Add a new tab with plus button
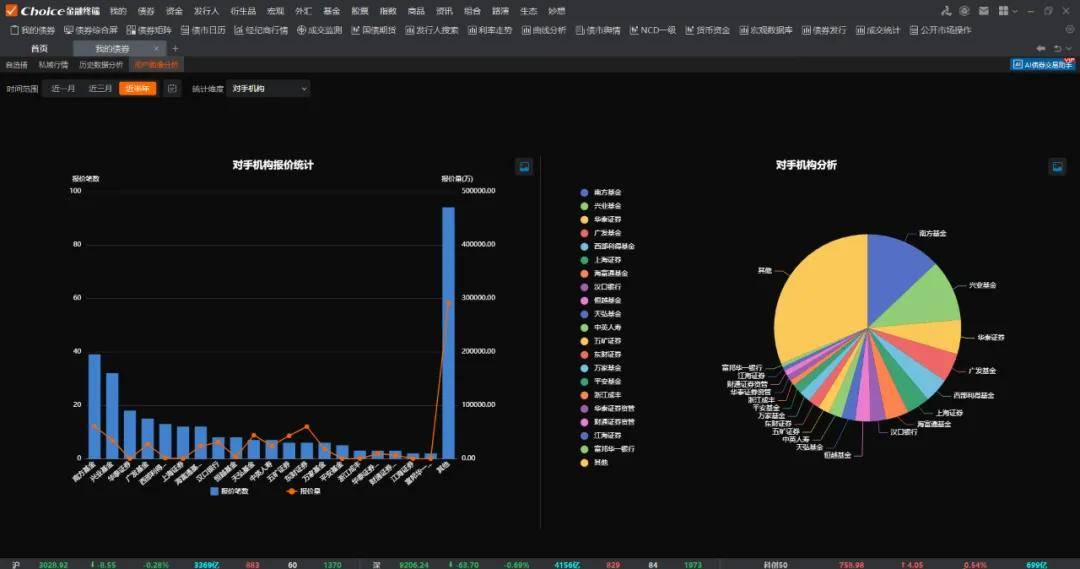 tap(175, 49)
